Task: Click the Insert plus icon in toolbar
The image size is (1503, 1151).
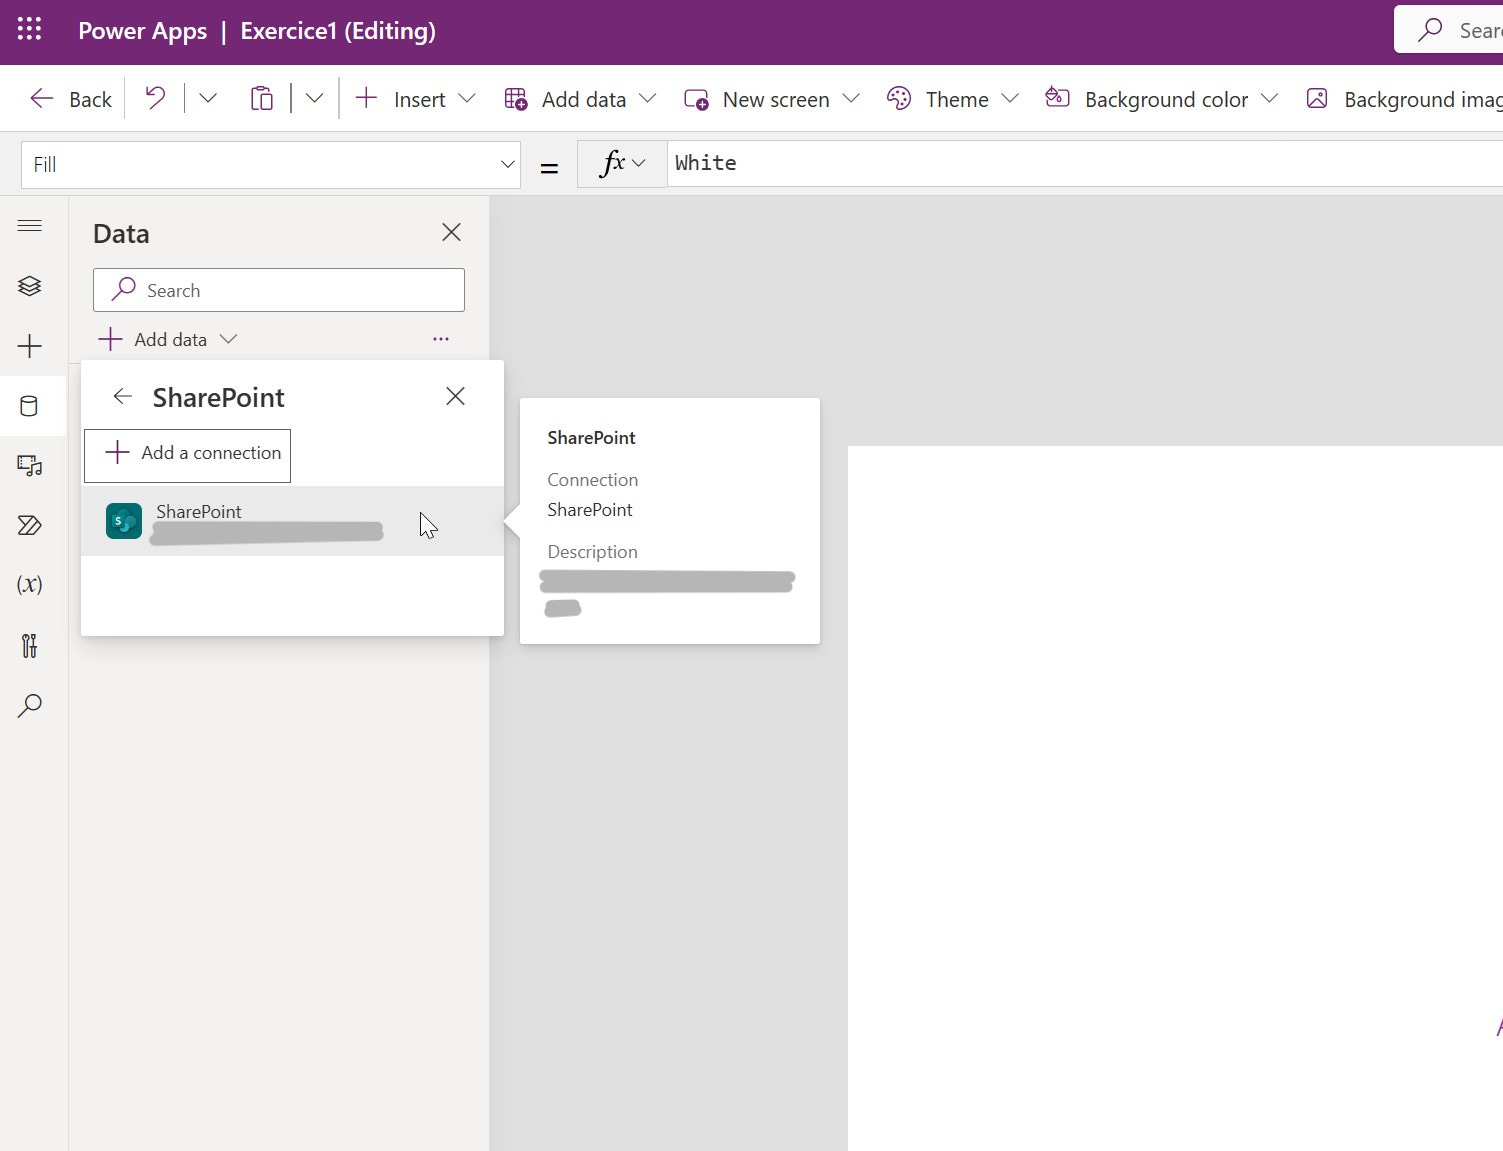Action: (367, 98)
